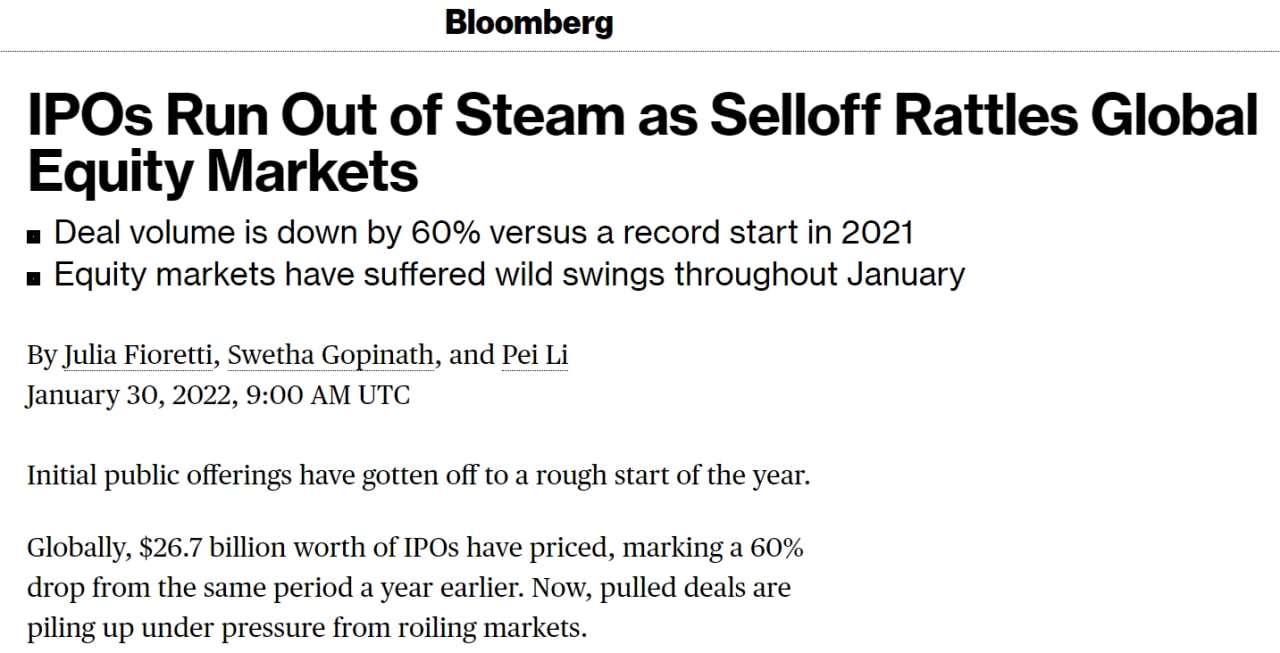Screen dimensions: 1280x653
Task: Click the square bullet before 'Equity markets have'
Action: [34, 277]
